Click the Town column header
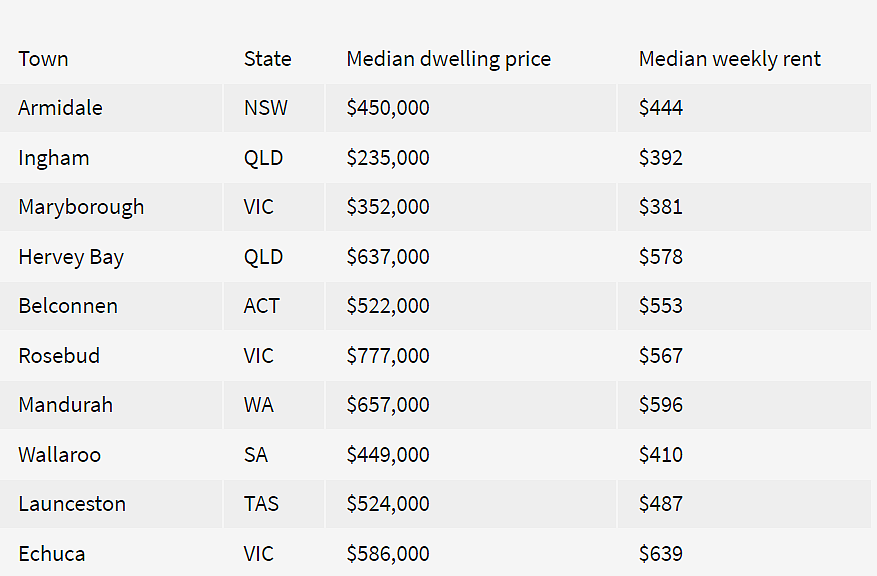877x576 pixels. point(43,59)
